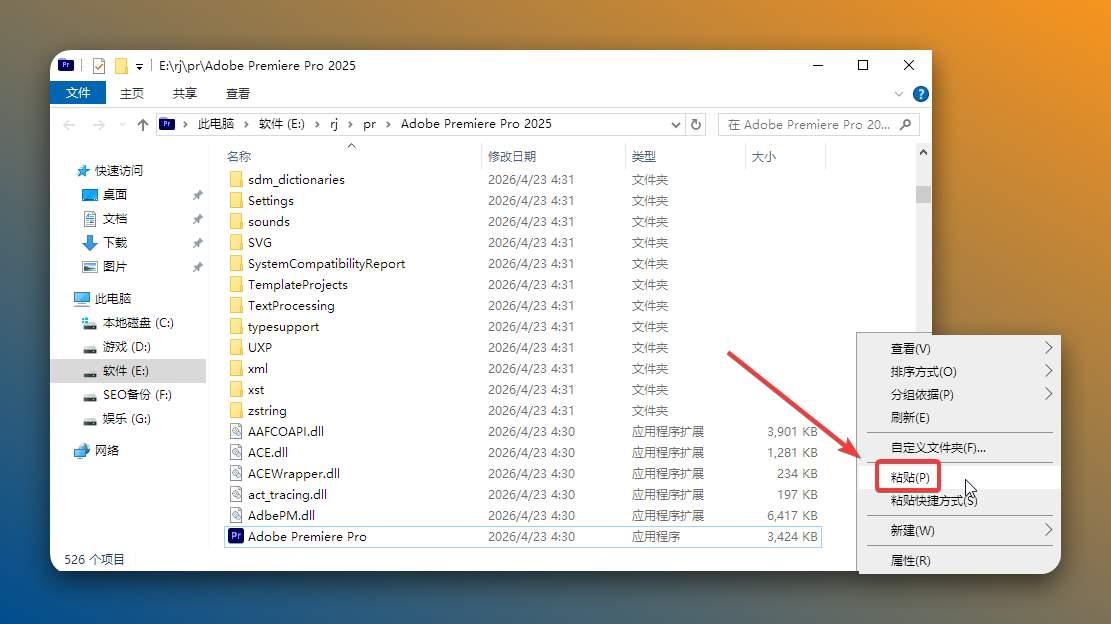
Task: Select the sounds folder icon
Action: pos(236,222)
